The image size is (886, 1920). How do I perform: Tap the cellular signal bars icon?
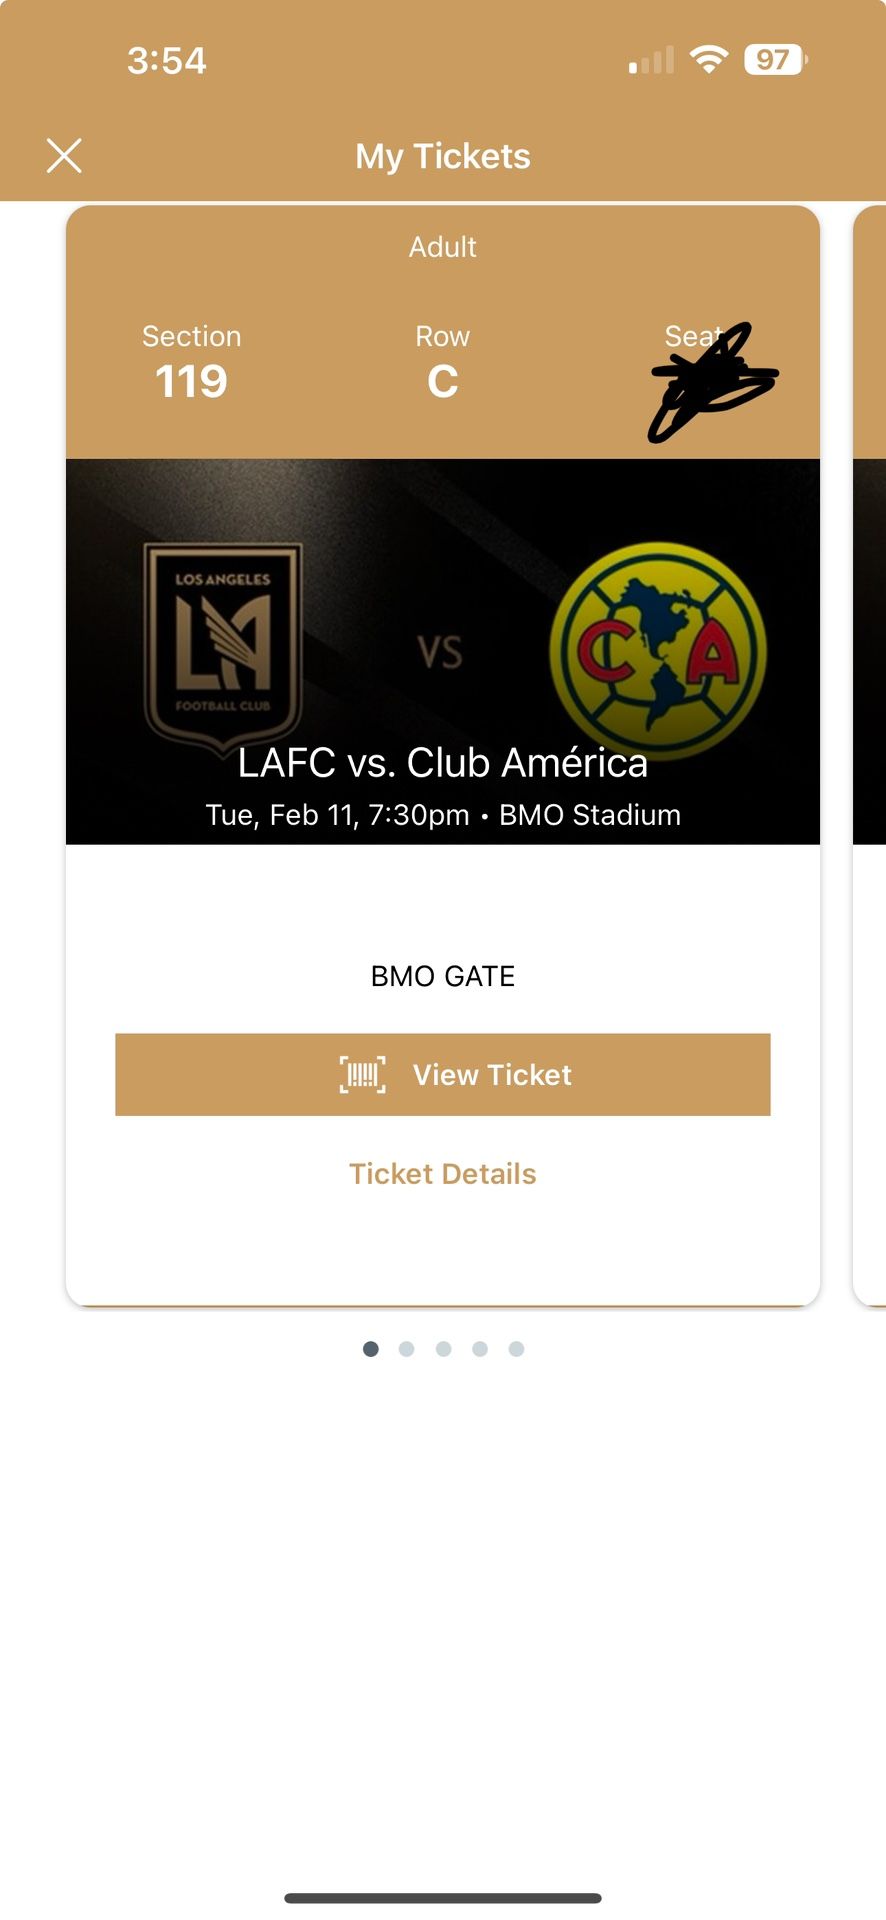651,60
